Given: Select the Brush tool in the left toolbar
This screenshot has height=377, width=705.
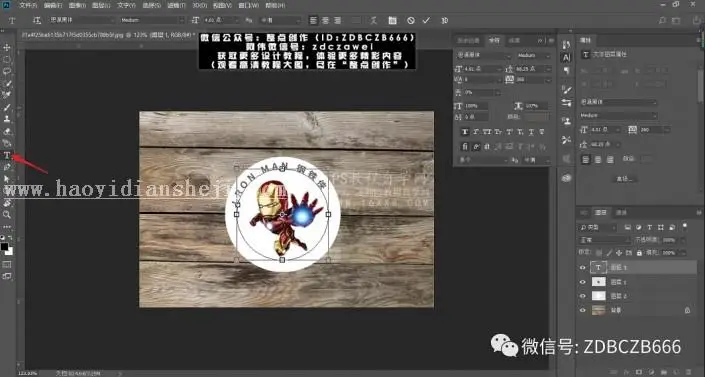Looking at the screenshot, I should click(x=7, y=107).
